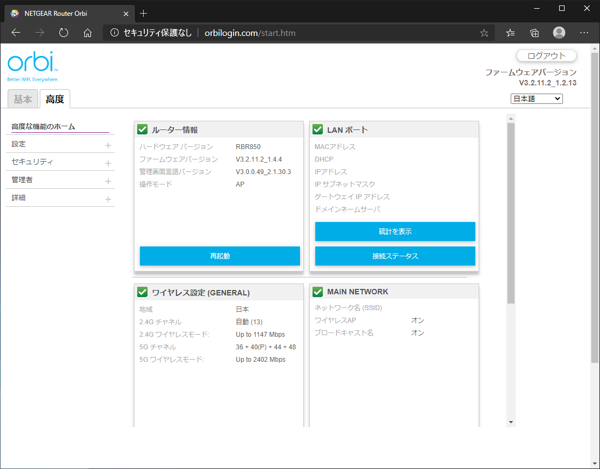Screen dimensions: 600x469
Task: Go to browser home page icon
Action: pos(88,33)
